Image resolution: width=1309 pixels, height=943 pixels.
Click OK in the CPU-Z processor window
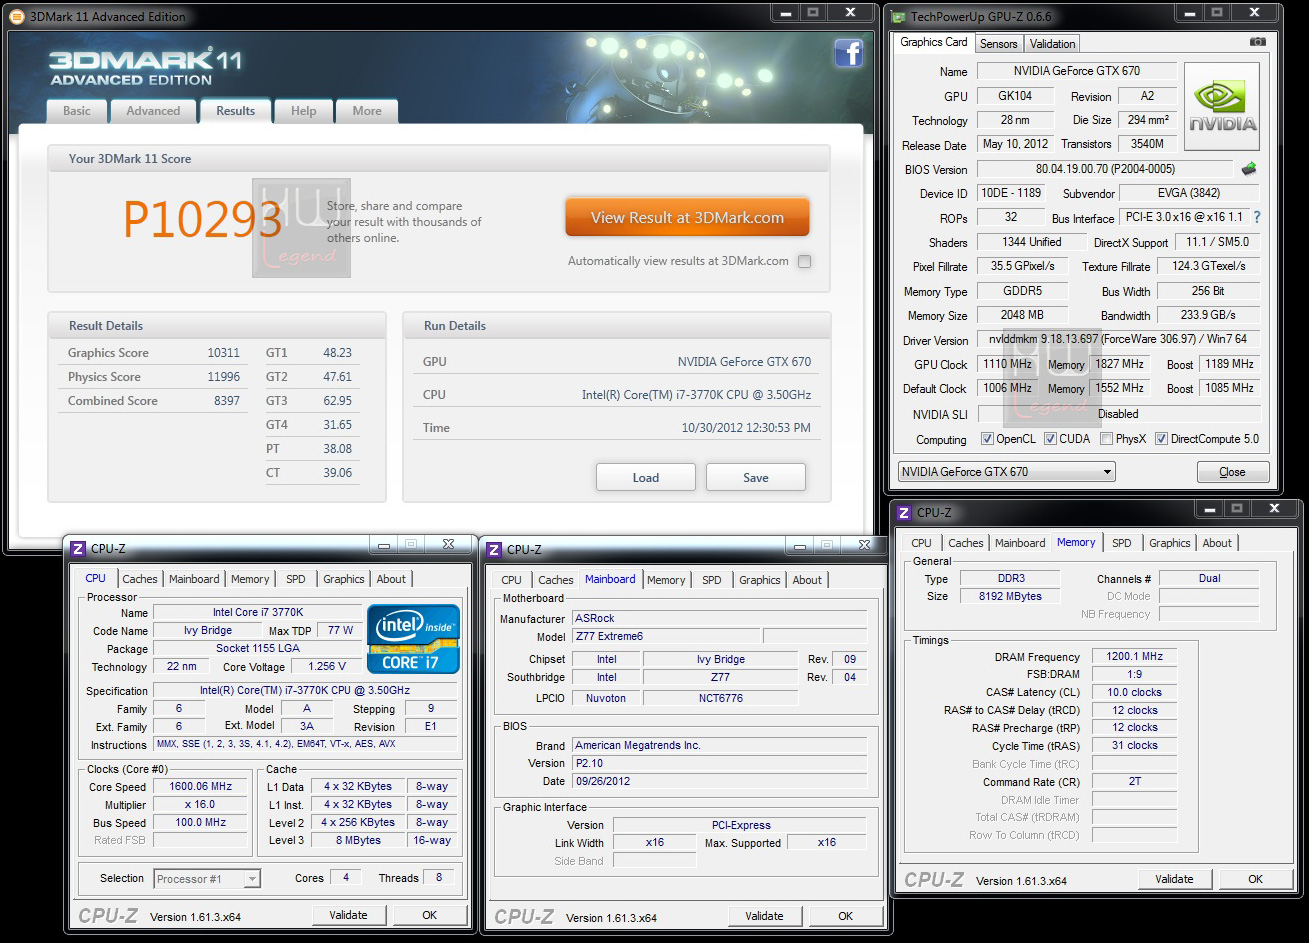(429, 915)
